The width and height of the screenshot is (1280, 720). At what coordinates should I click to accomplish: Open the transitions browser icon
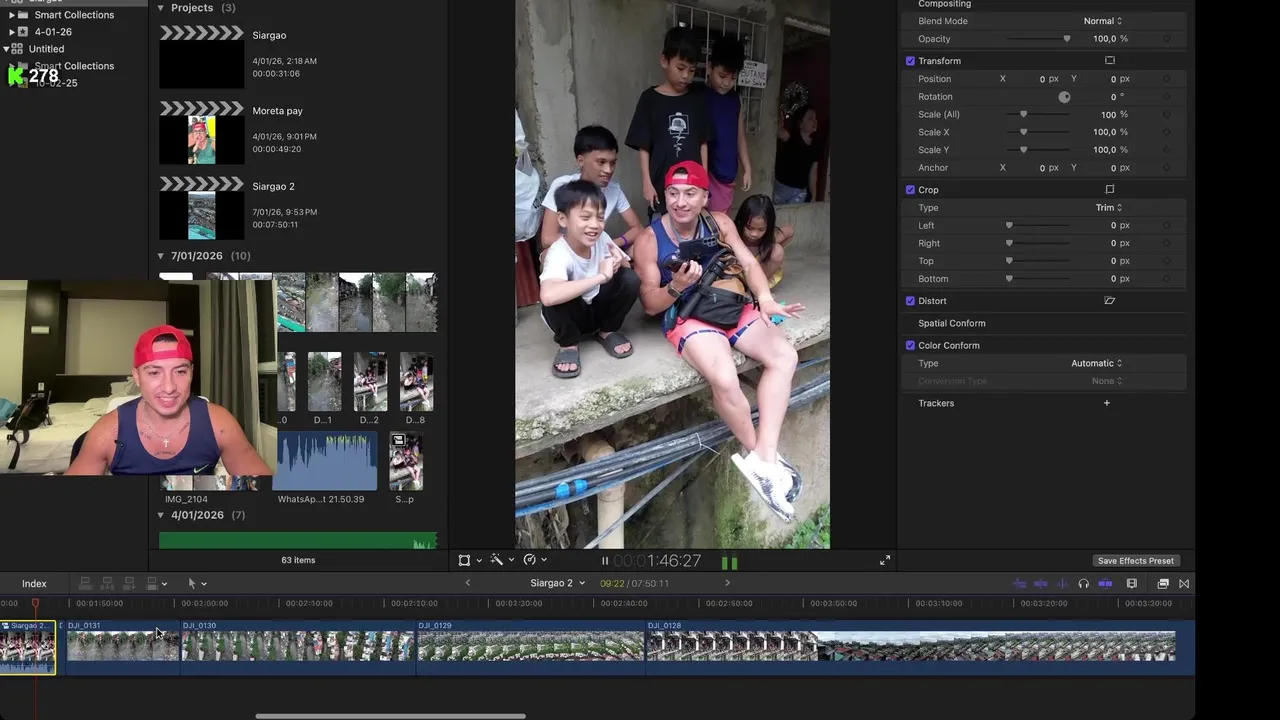1184,584
